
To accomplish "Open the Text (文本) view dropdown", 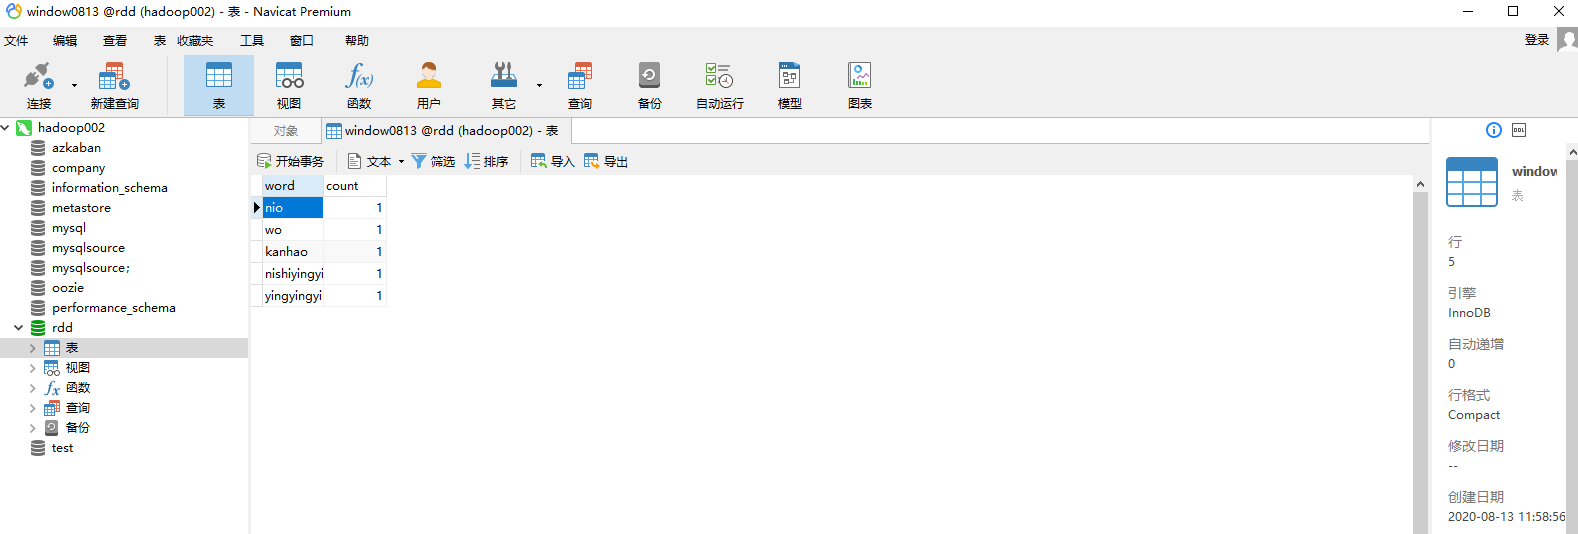I will pyautogui.click(x=376, y=161).
